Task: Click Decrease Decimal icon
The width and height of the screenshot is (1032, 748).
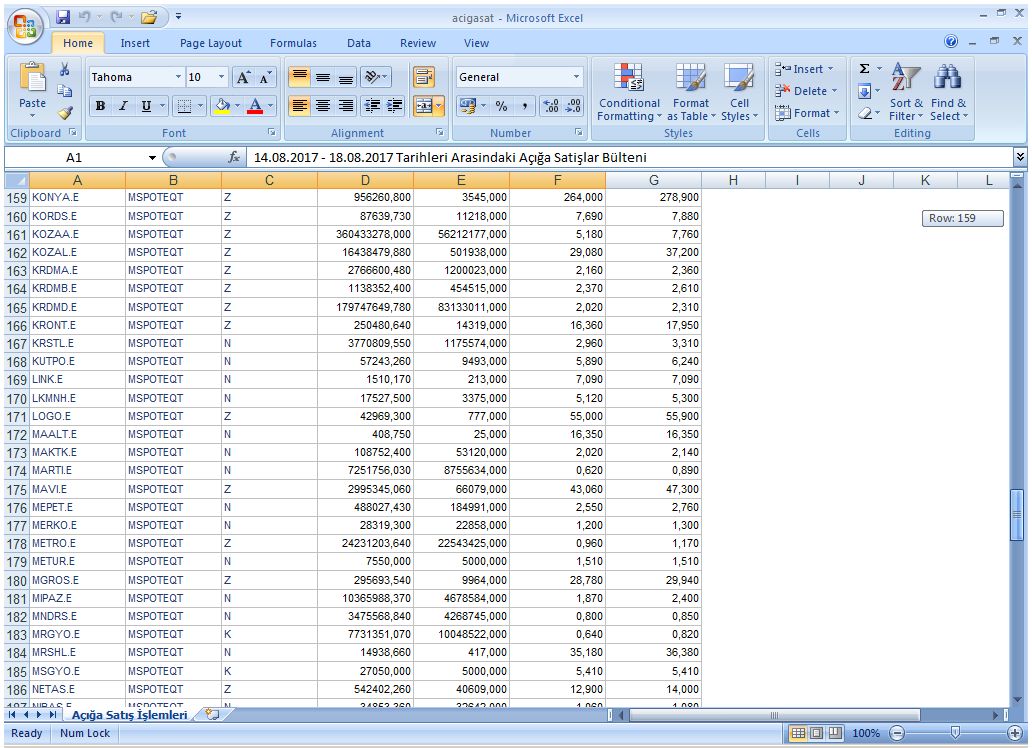Action: coord(574,105)
